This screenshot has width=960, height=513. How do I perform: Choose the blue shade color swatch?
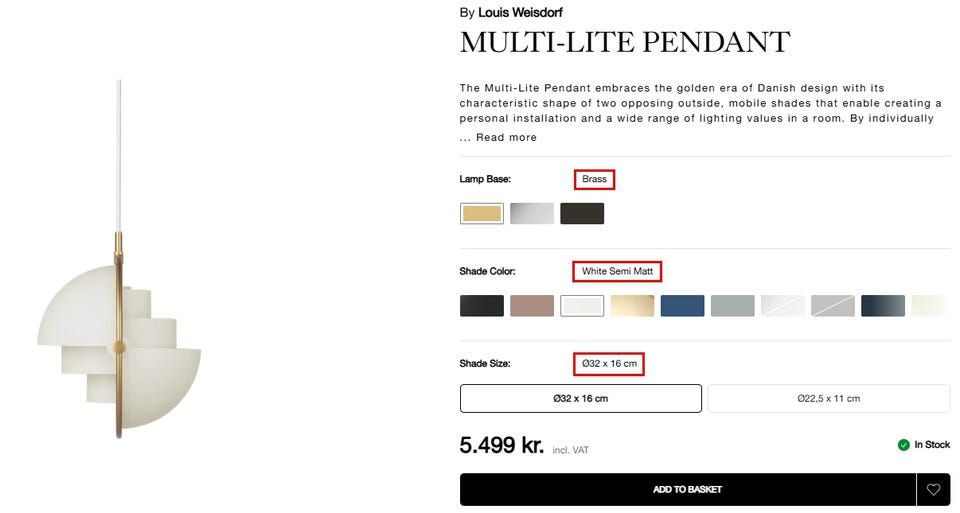682,306
